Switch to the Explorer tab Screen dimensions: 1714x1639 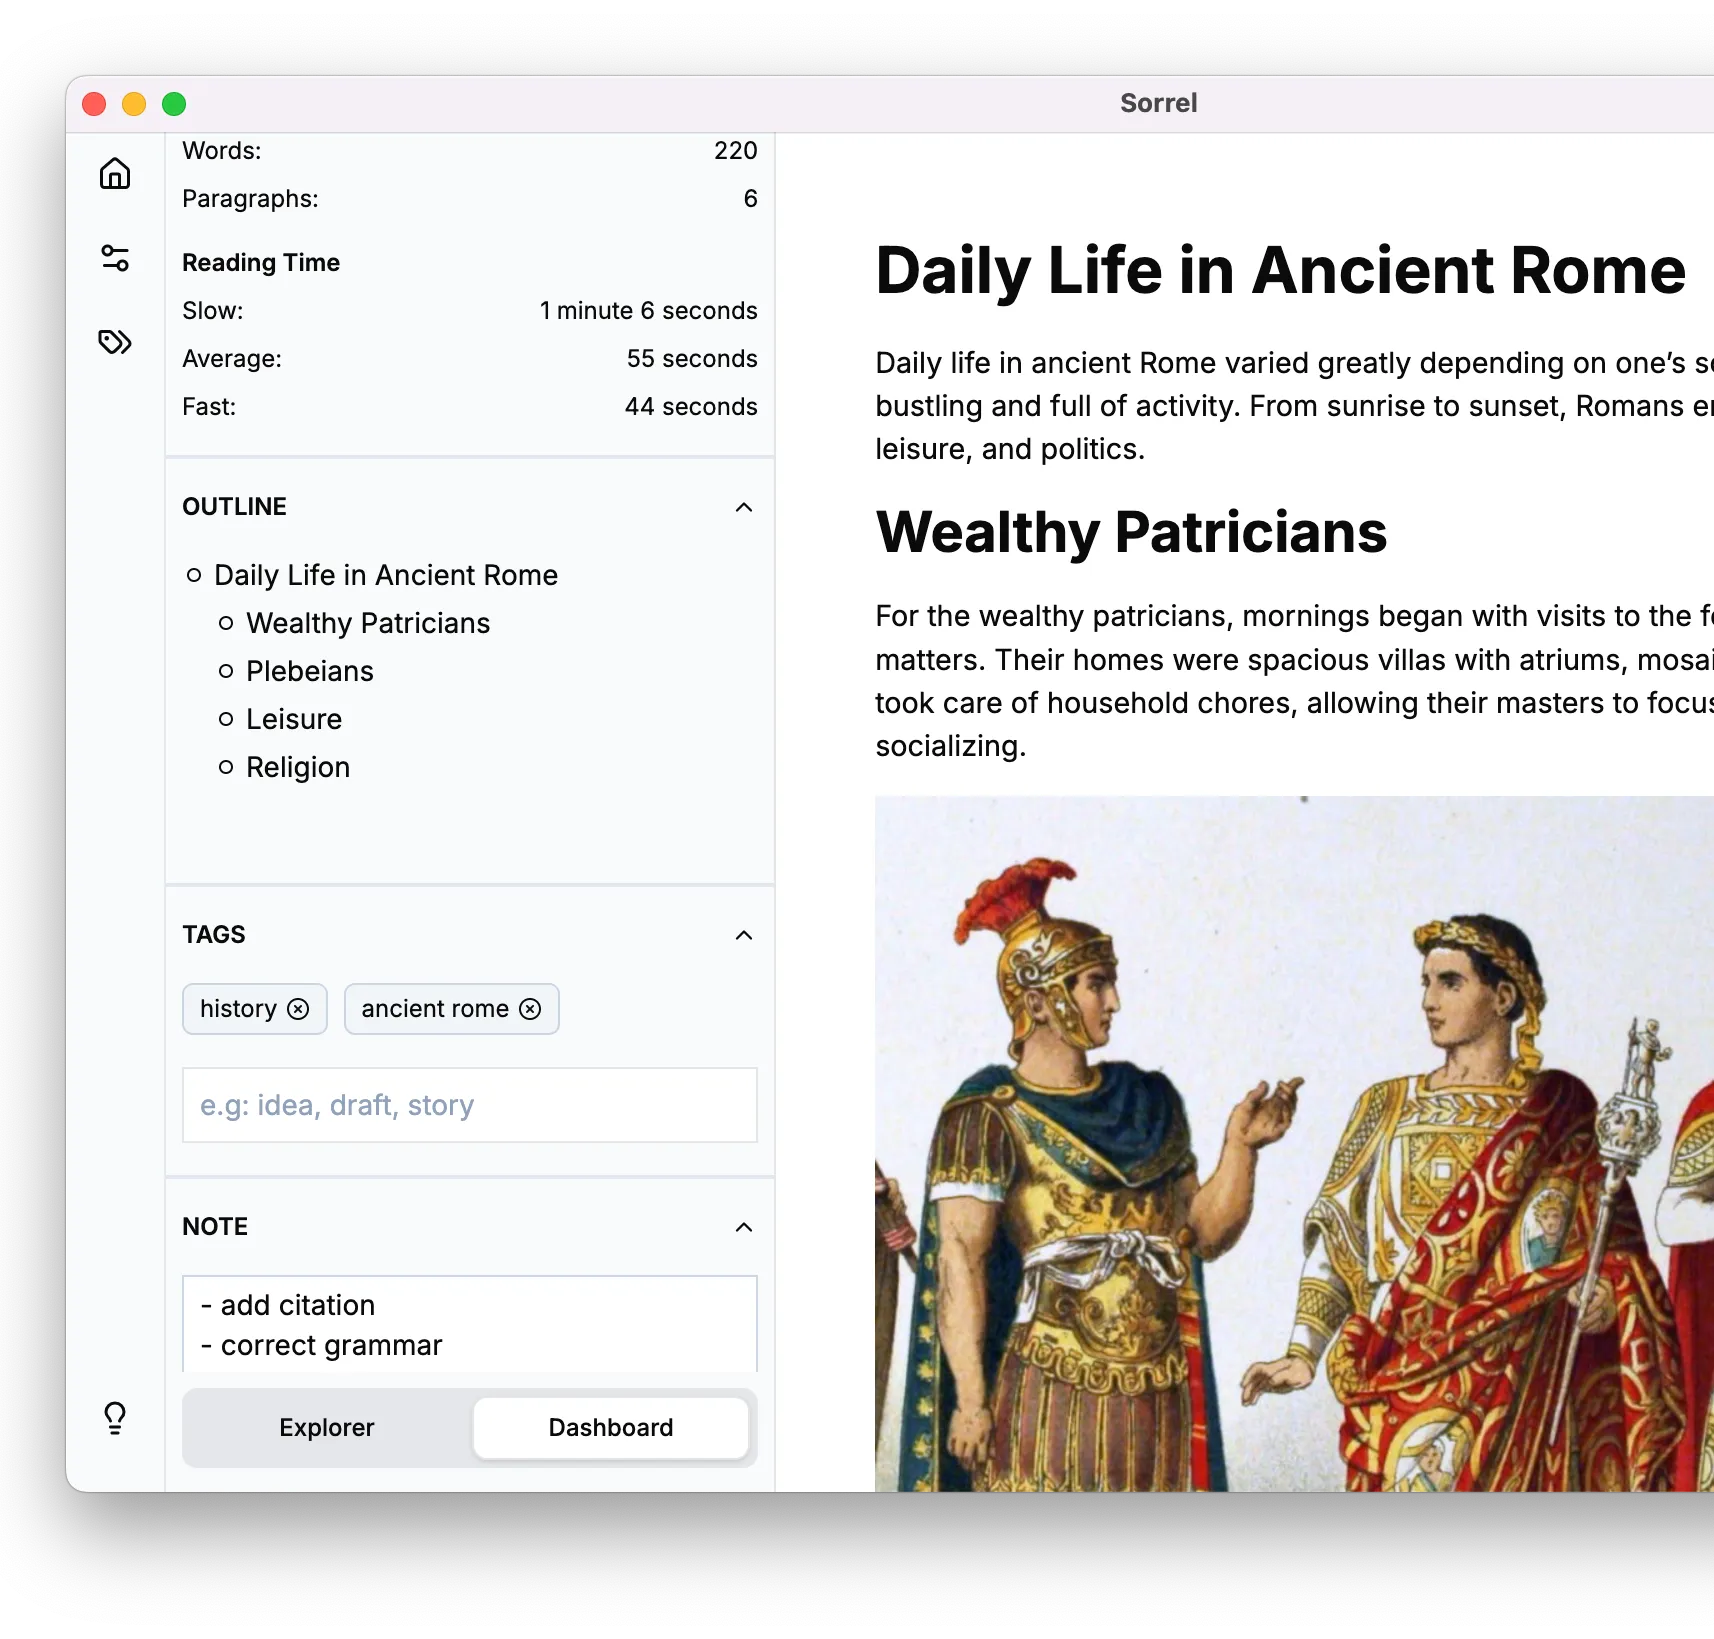pyautogui.click(x=327, y=1427)
